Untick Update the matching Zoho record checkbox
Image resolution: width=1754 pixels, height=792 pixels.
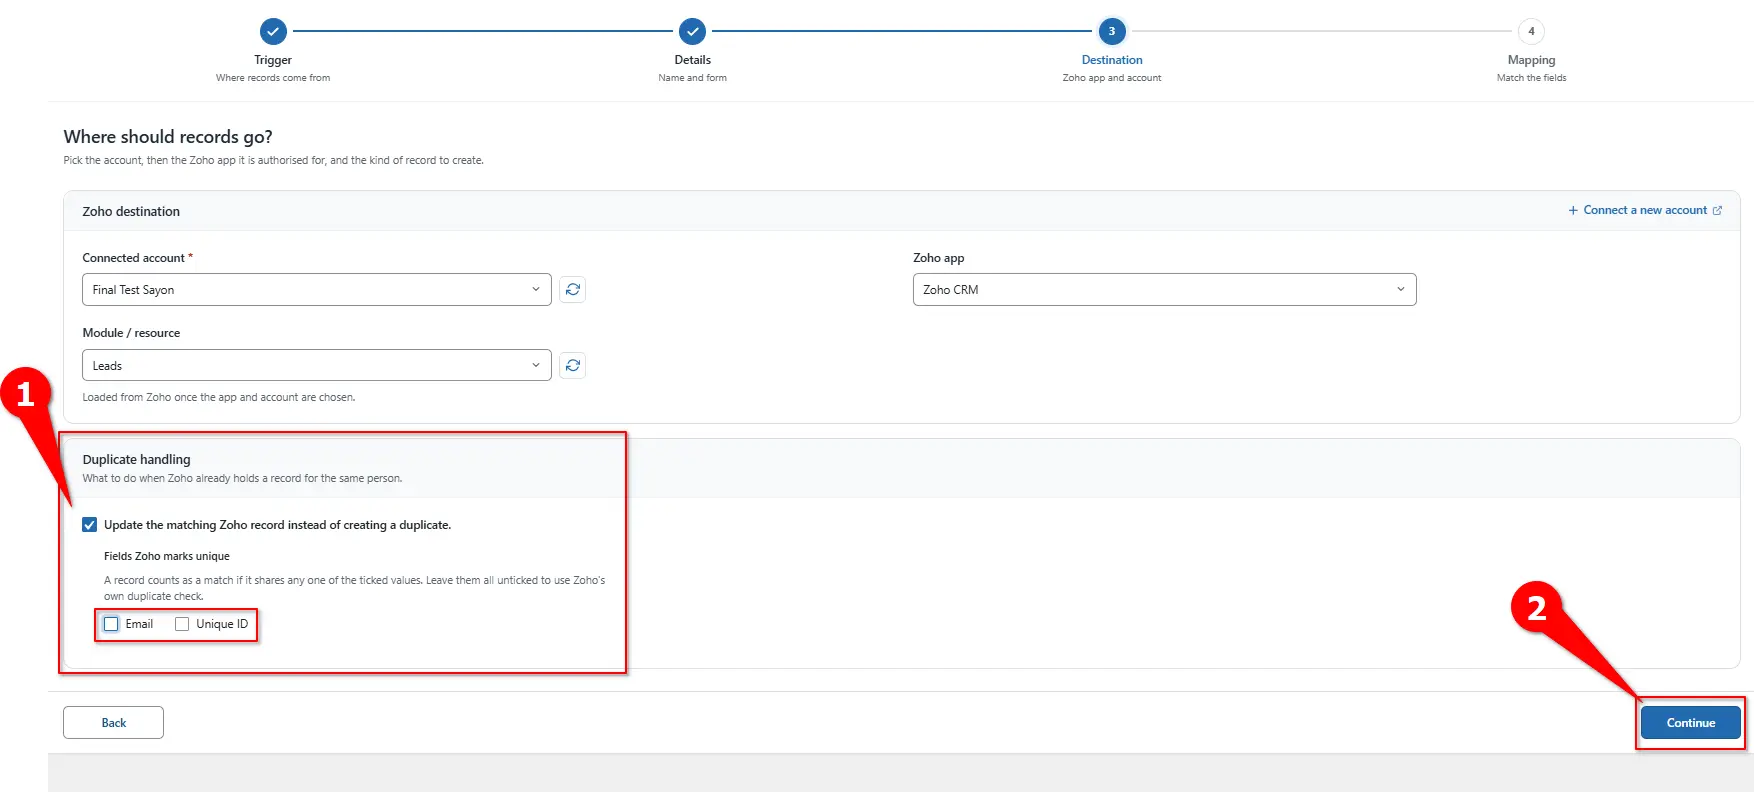(x=90, y=525)
